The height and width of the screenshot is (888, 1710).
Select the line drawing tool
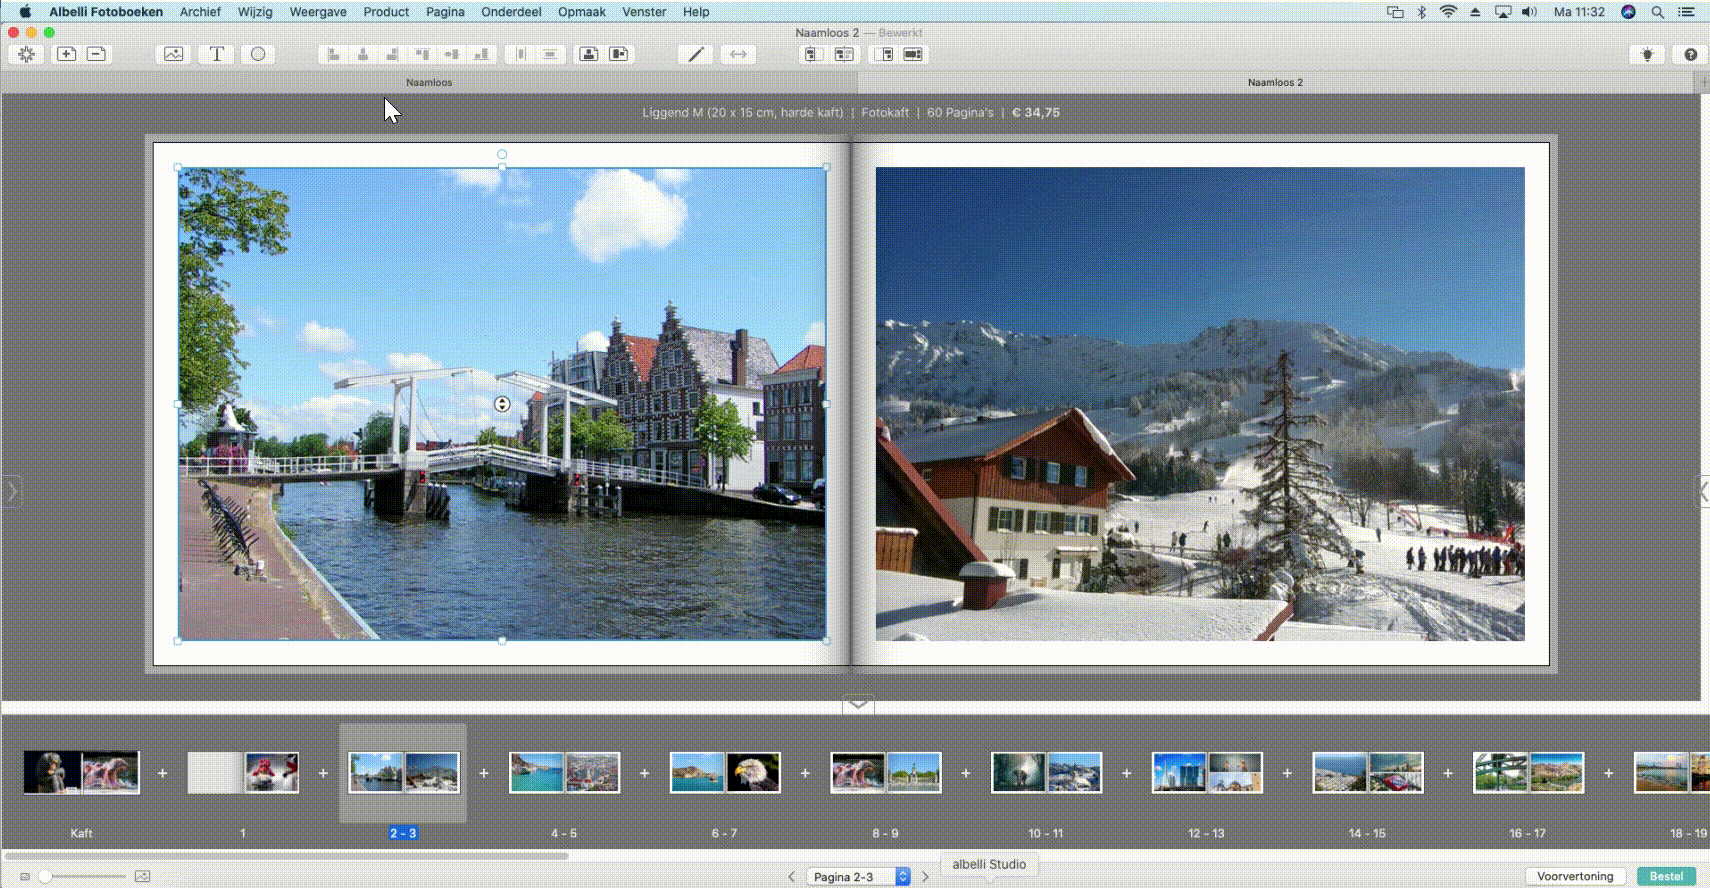[696, 54]
